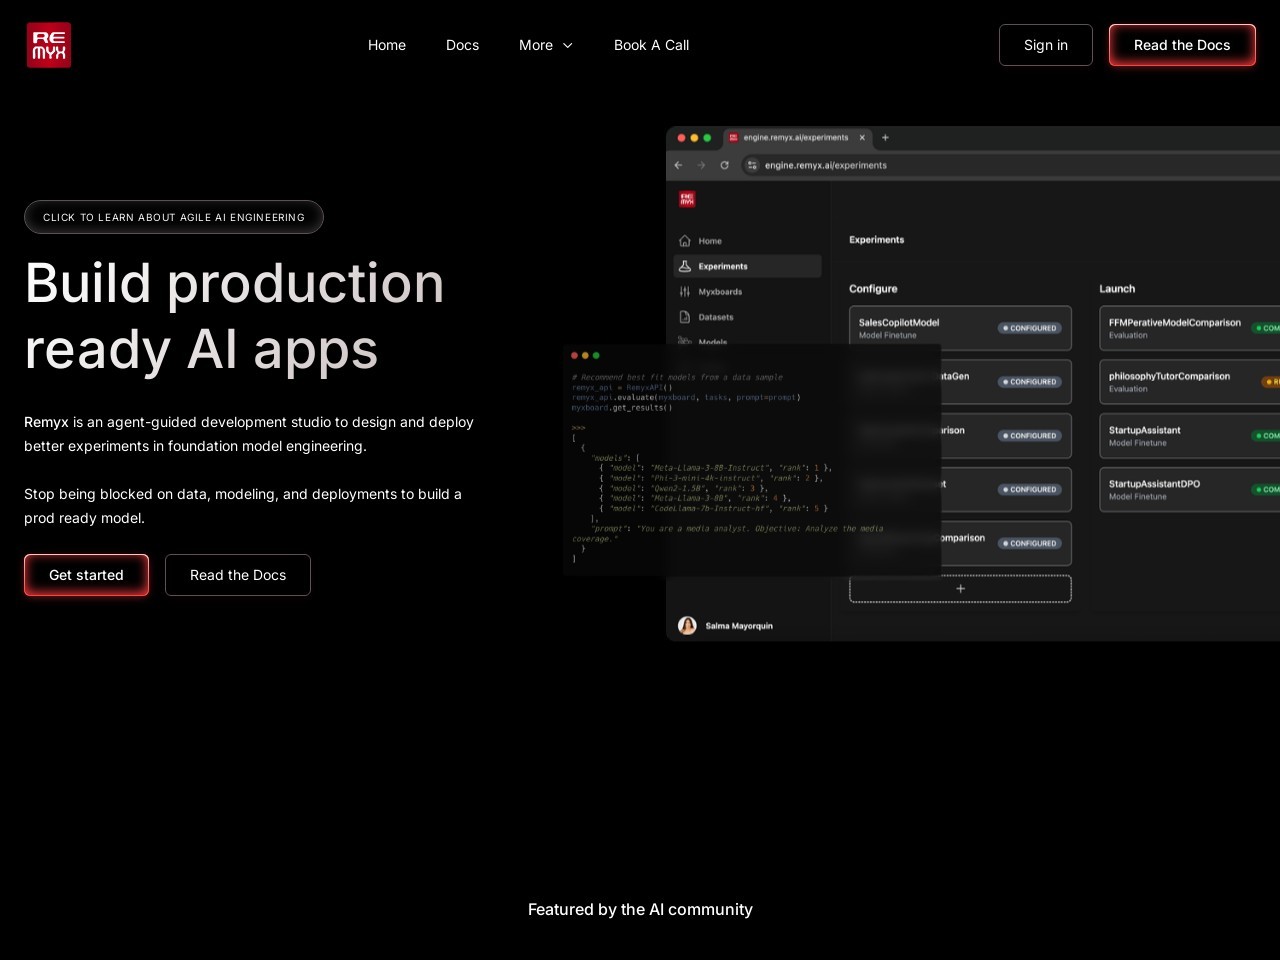Click Read the Docs beside Get started
Viewport: 1280px width, 960px height.
tap(238, 575)
